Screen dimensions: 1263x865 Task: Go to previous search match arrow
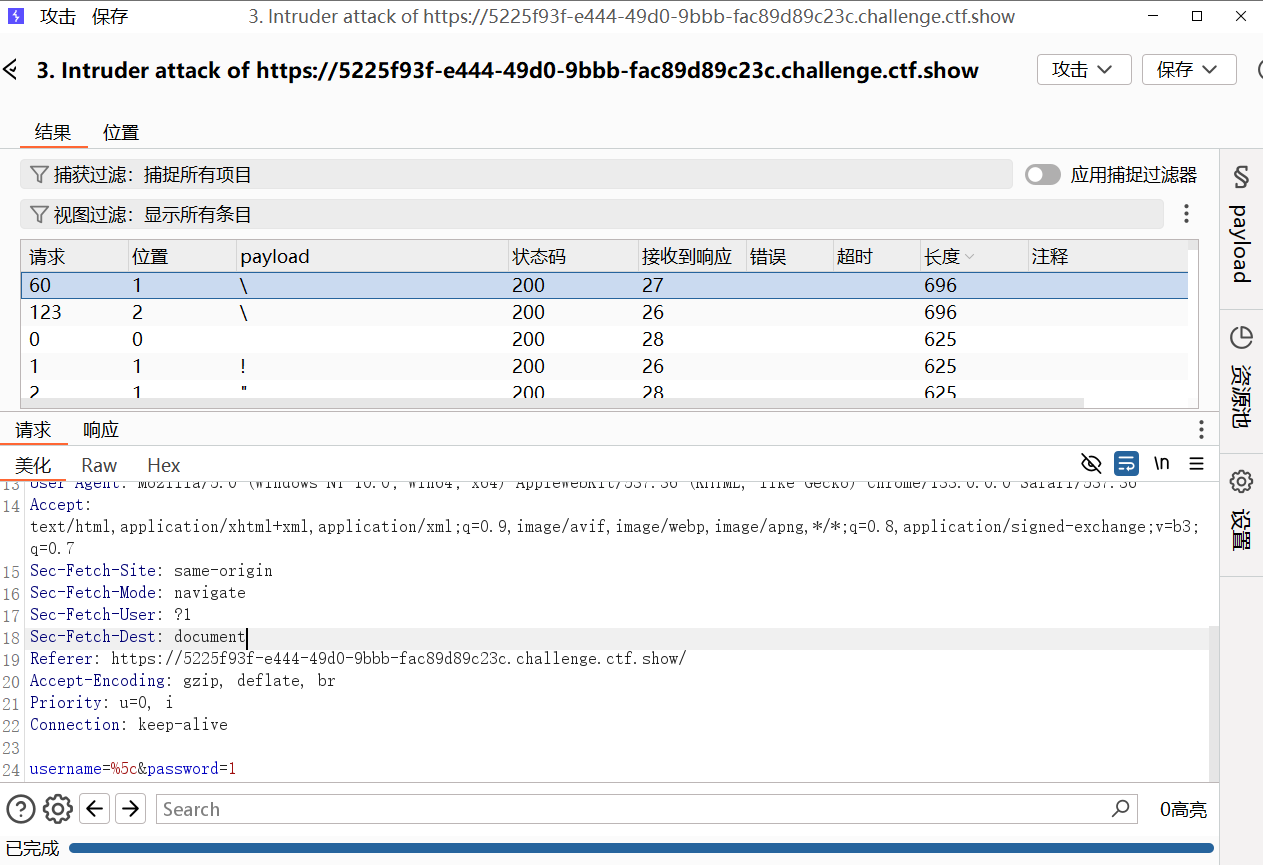point(95,809)
